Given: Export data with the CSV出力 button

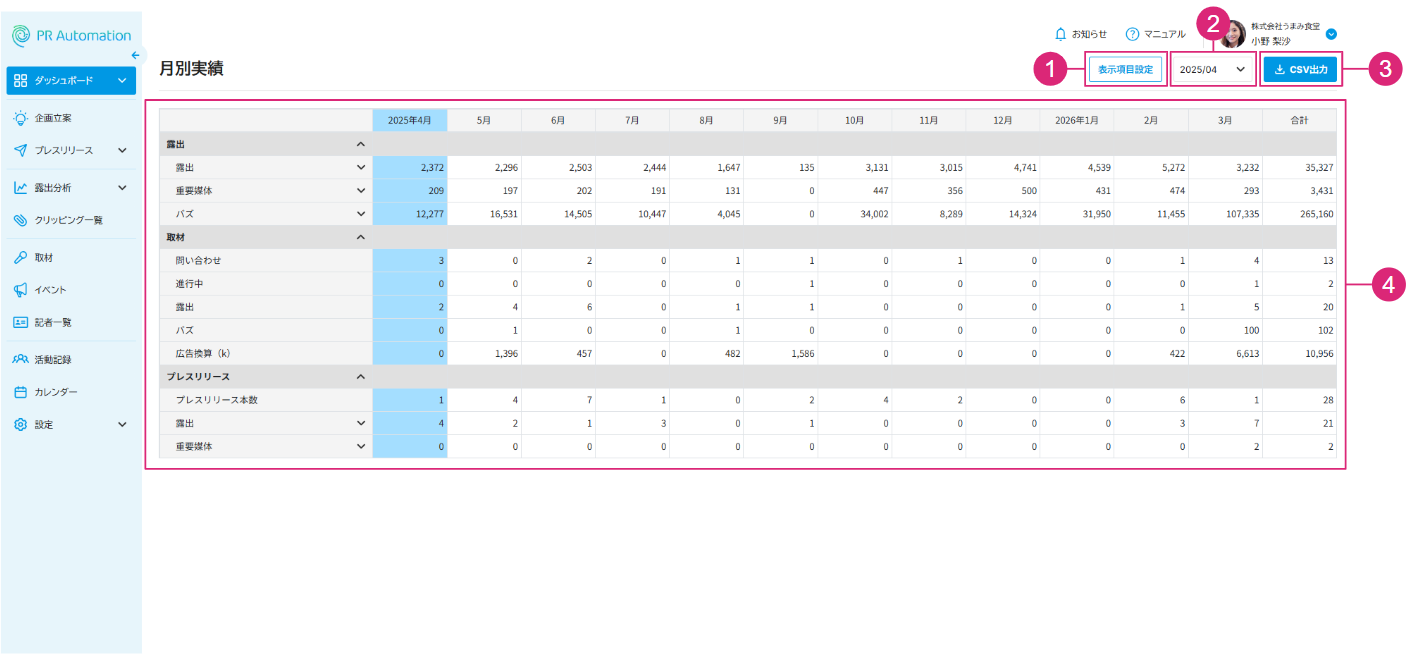Looking at the screenshot, I should click(1300, 70).
